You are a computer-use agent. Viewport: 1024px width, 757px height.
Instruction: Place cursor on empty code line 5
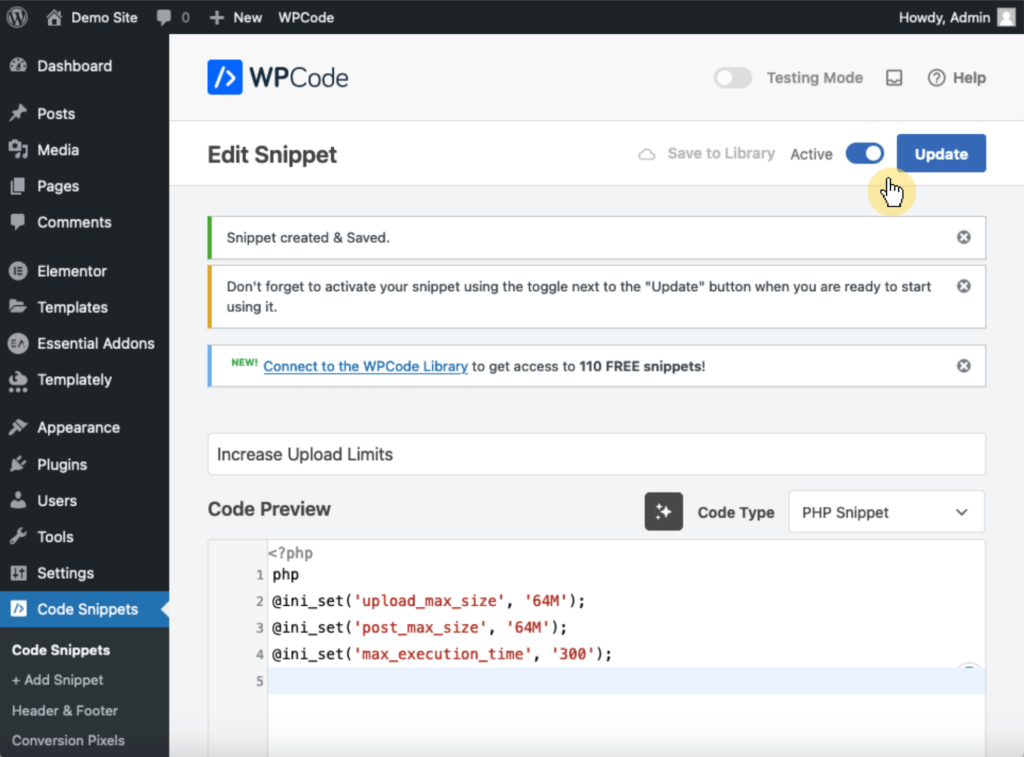click(626, 681)
